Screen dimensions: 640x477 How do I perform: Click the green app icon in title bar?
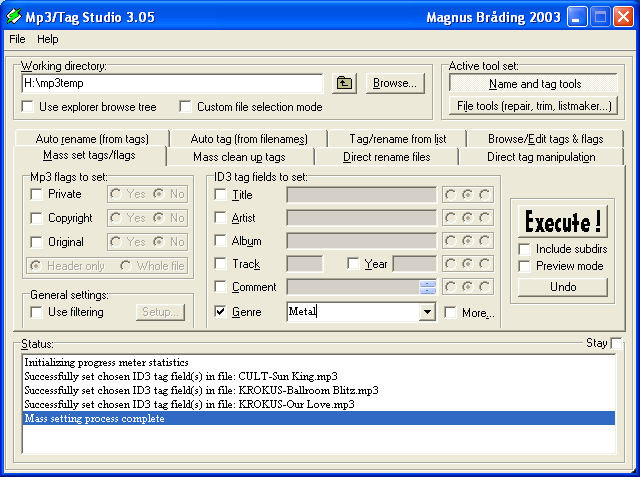(x=13, y=17)
